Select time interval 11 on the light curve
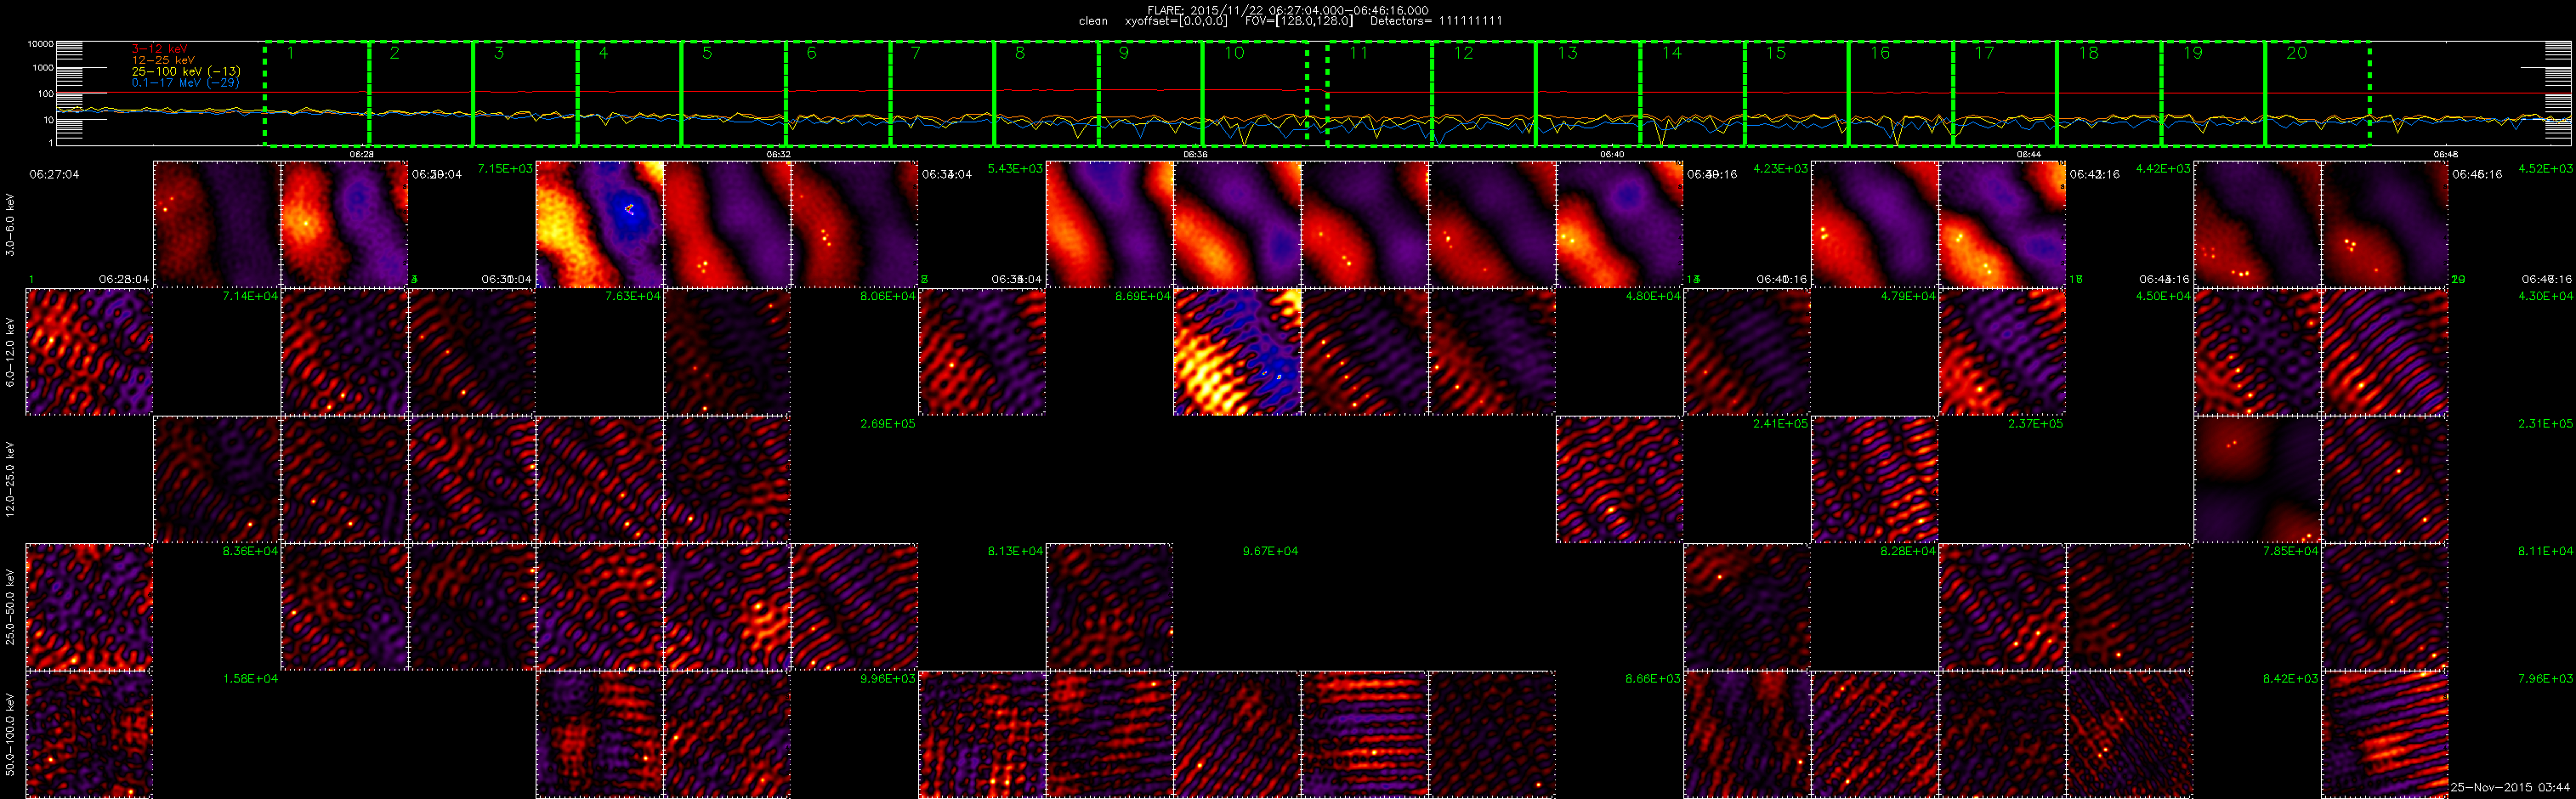Image resolution: width=2576 pixels, height=799 pixels. click(x=1379, y=94)
